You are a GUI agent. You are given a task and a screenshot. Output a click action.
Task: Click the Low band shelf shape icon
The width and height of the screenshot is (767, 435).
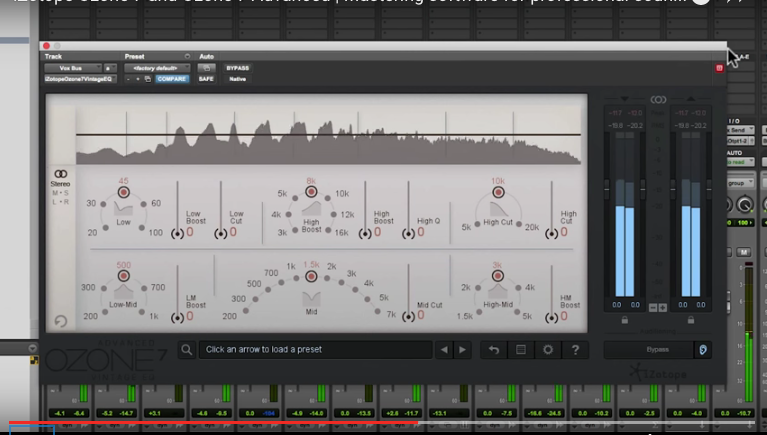pyautogui.click(x=123, y=208)
